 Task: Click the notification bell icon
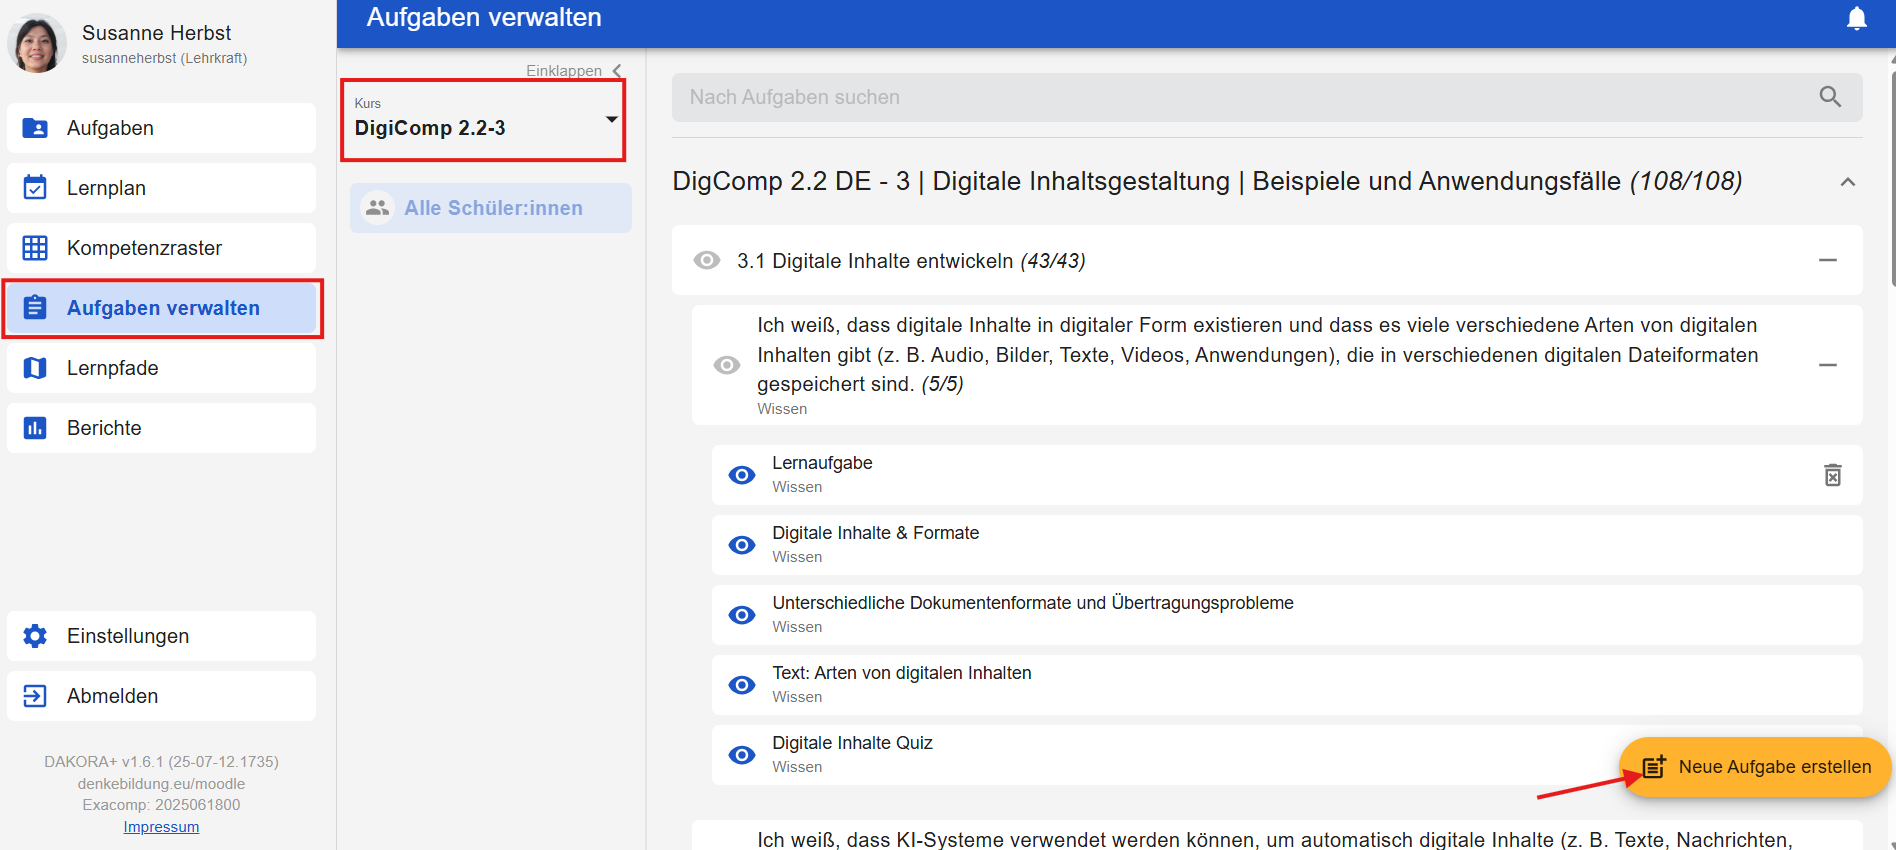1856,19
